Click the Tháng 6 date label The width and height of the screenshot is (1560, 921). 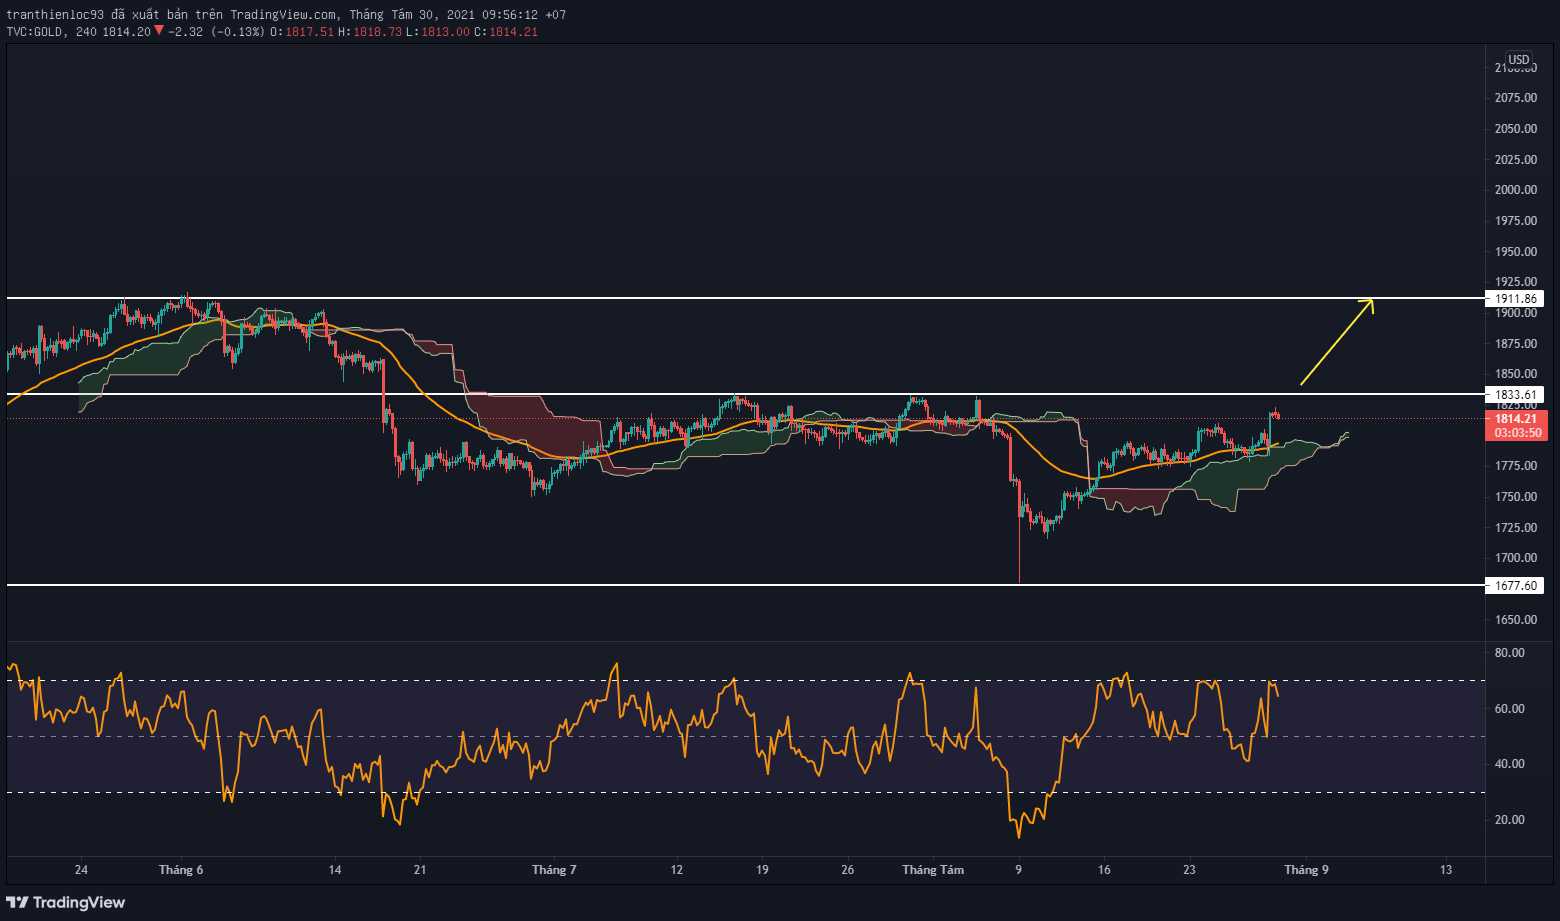tap(181, 870)
